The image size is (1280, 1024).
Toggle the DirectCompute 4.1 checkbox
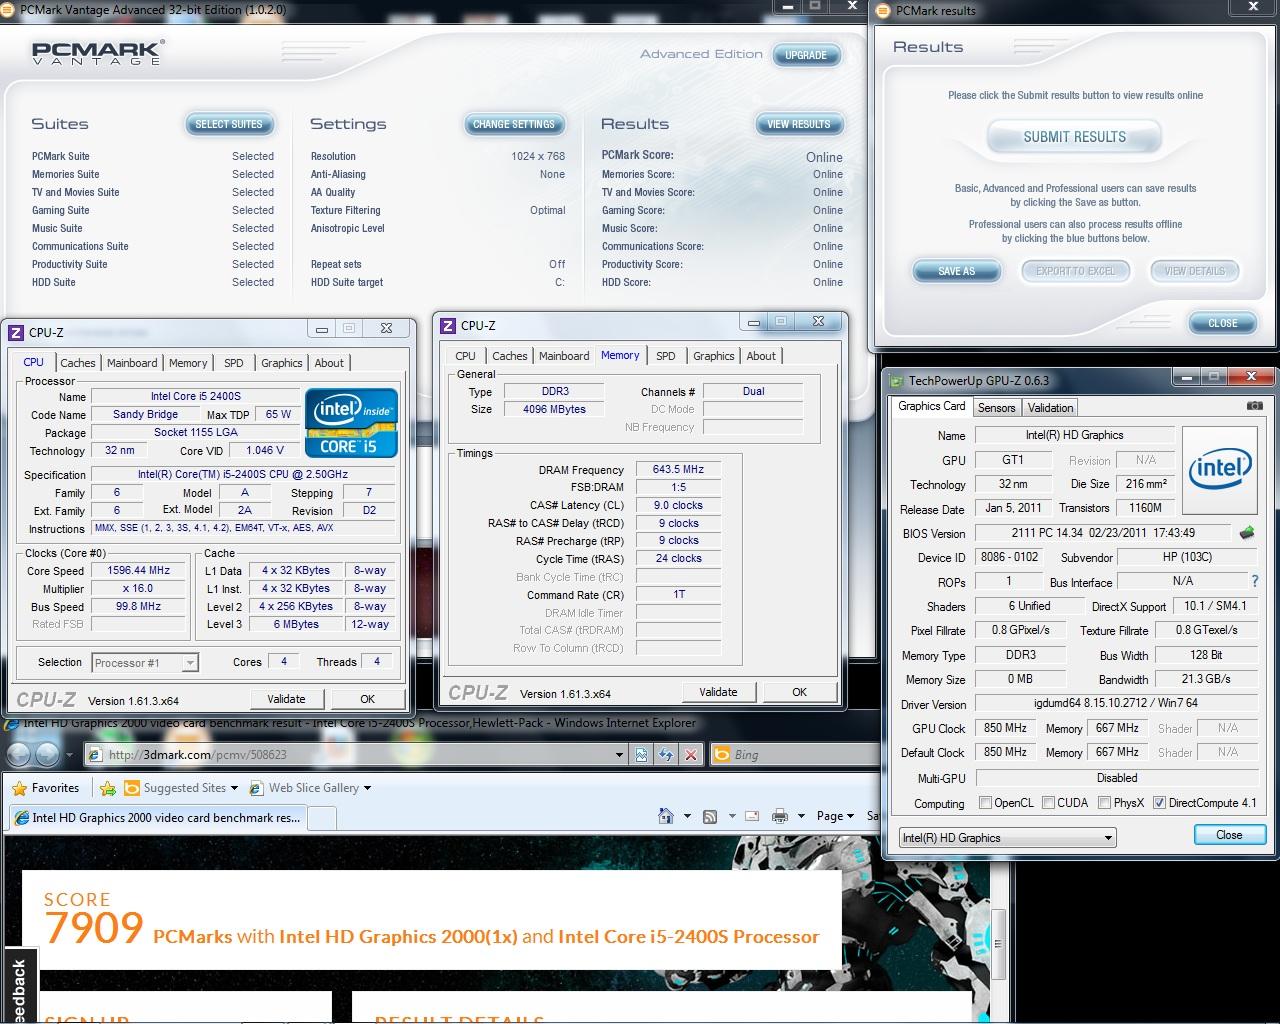(1159, 802)
